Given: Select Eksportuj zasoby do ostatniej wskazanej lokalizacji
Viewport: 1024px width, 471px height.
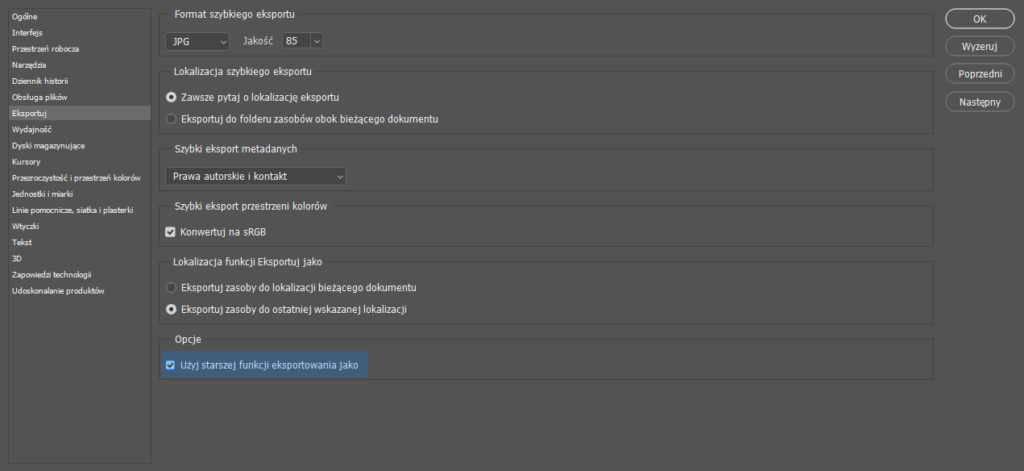Looking at the screenshot, I should [x=171, y=310].
